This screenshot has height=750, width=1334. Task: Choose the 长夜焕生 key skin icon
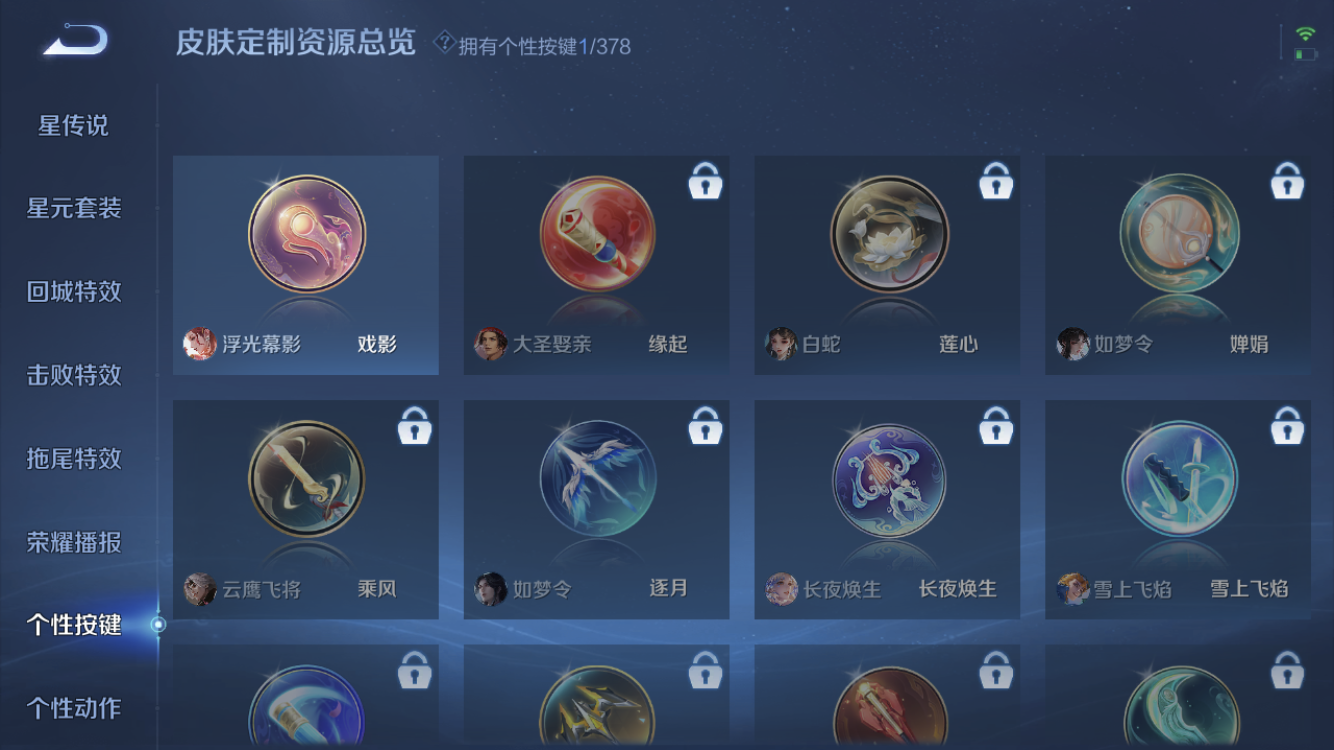point(889,479)
